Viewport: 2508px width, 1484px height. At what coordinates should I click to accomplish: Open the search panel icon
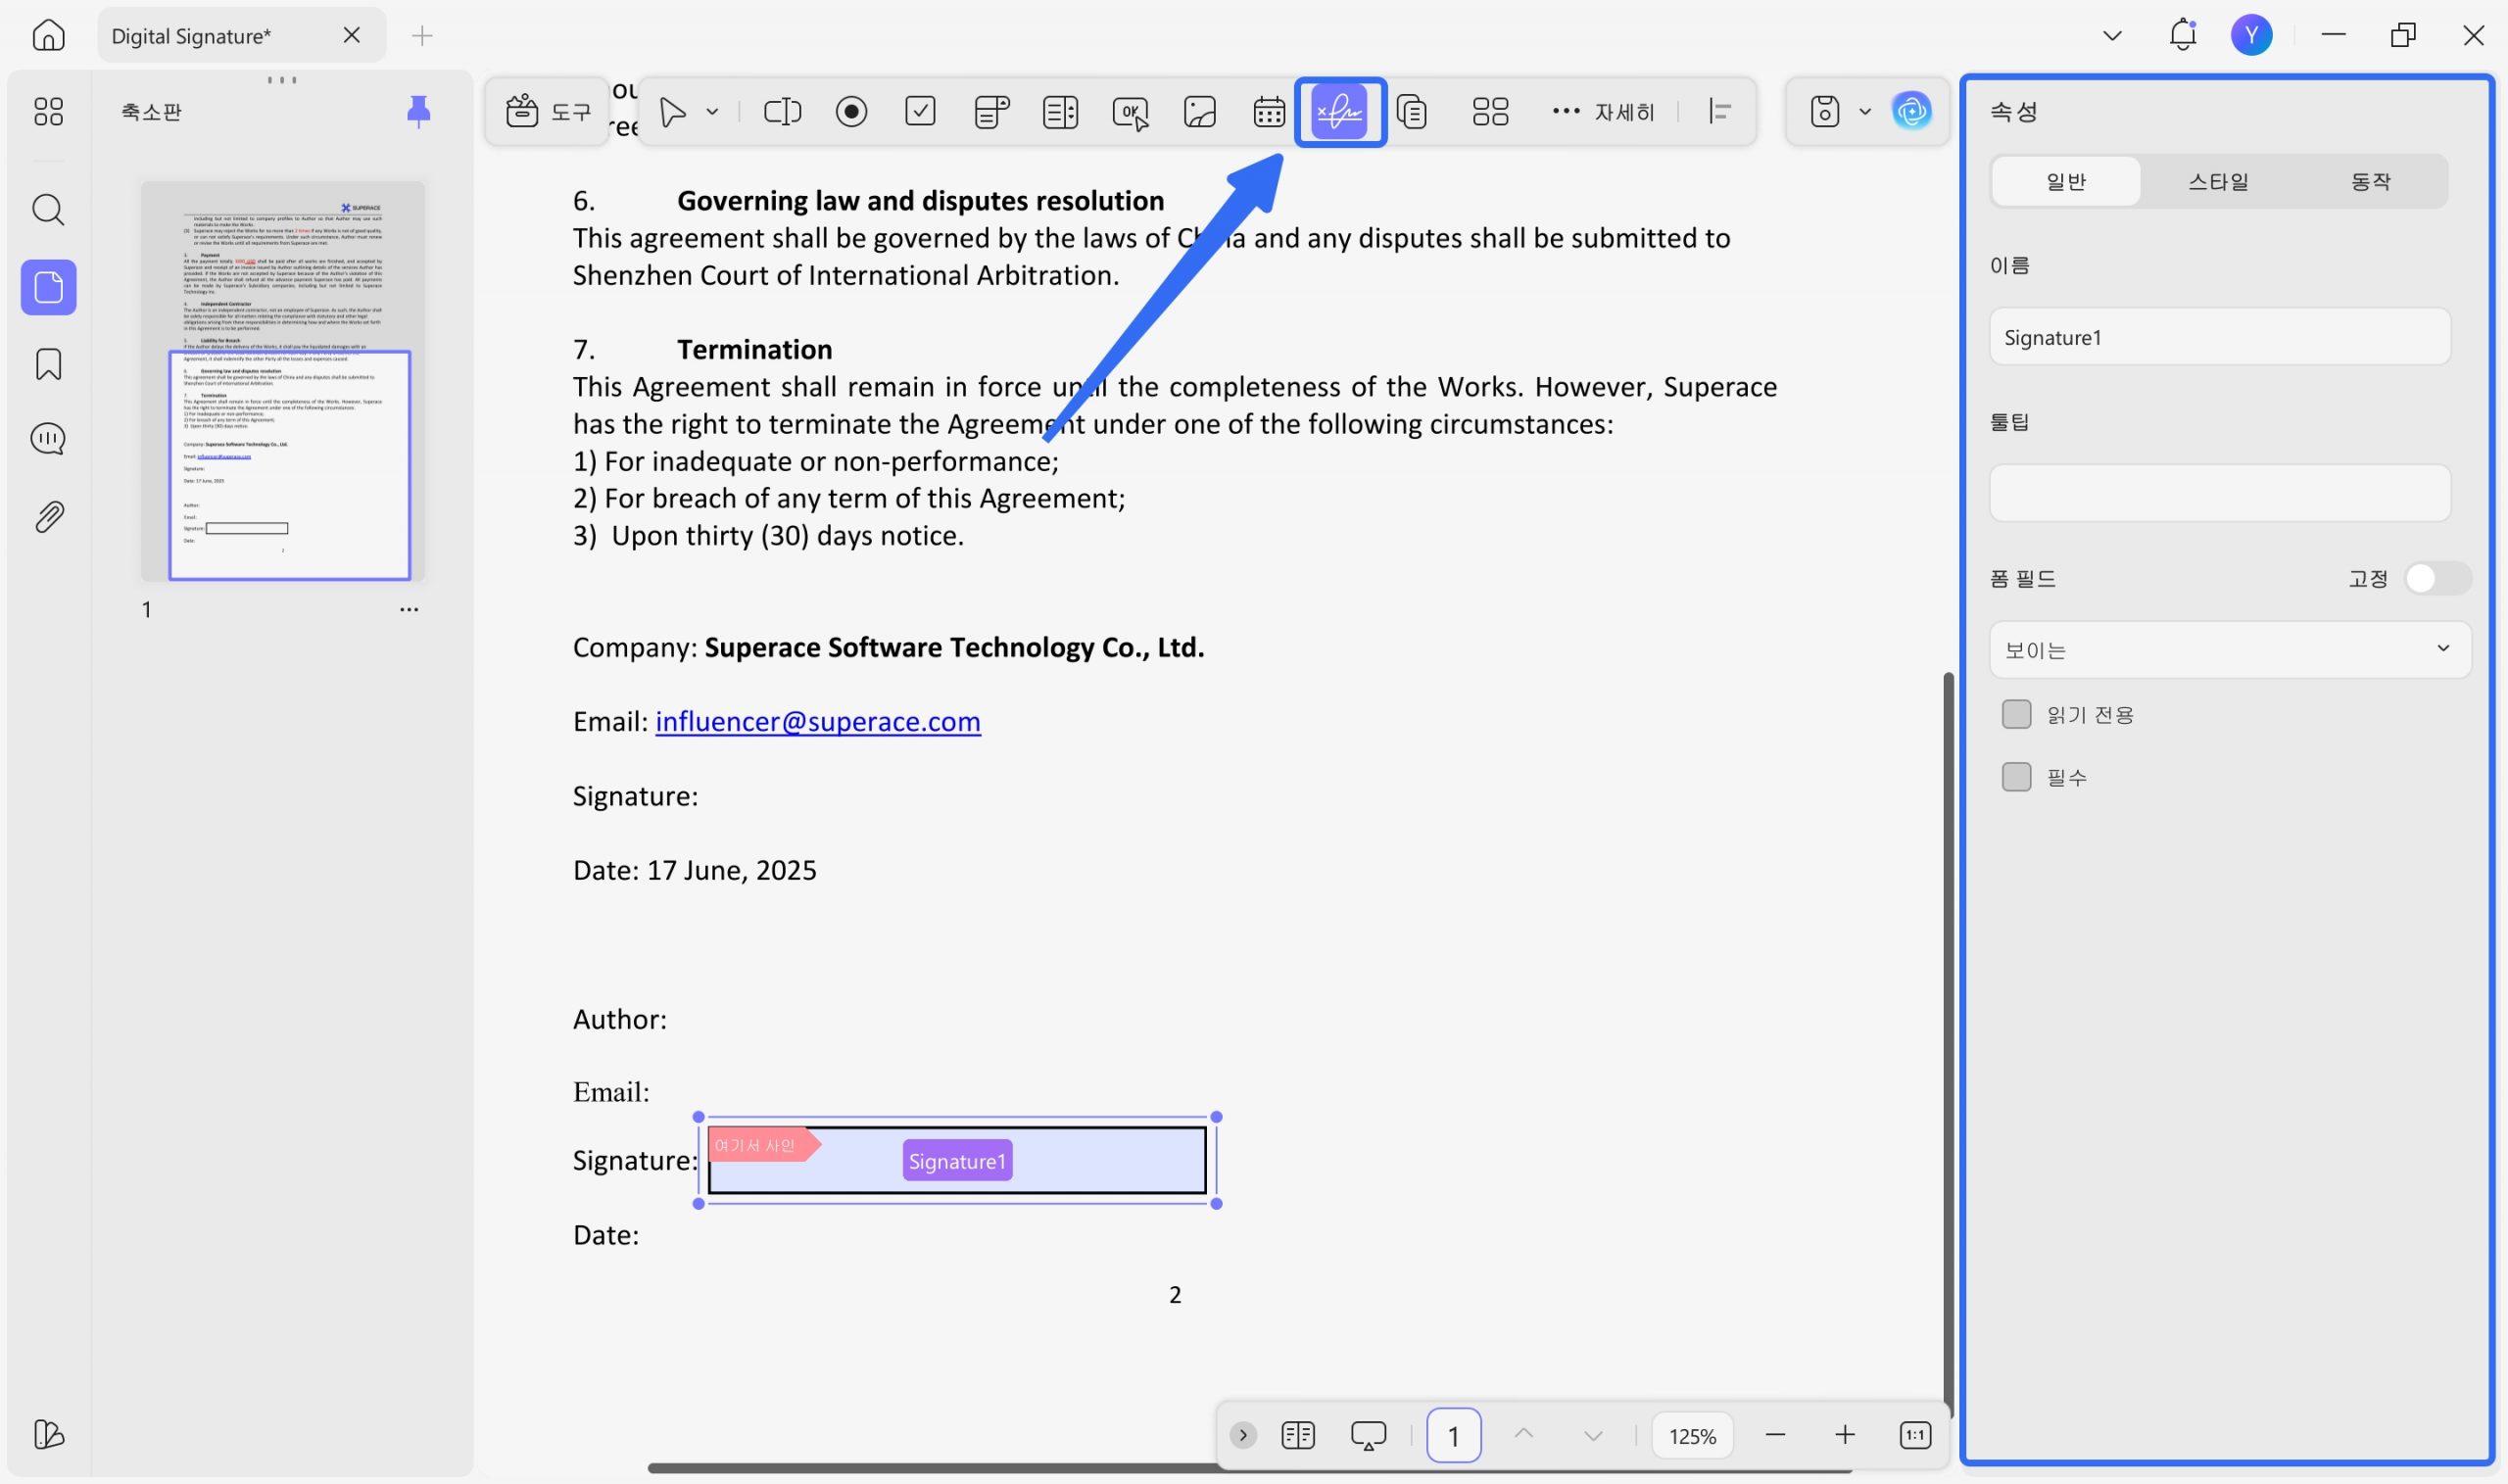tap(48, 210)
